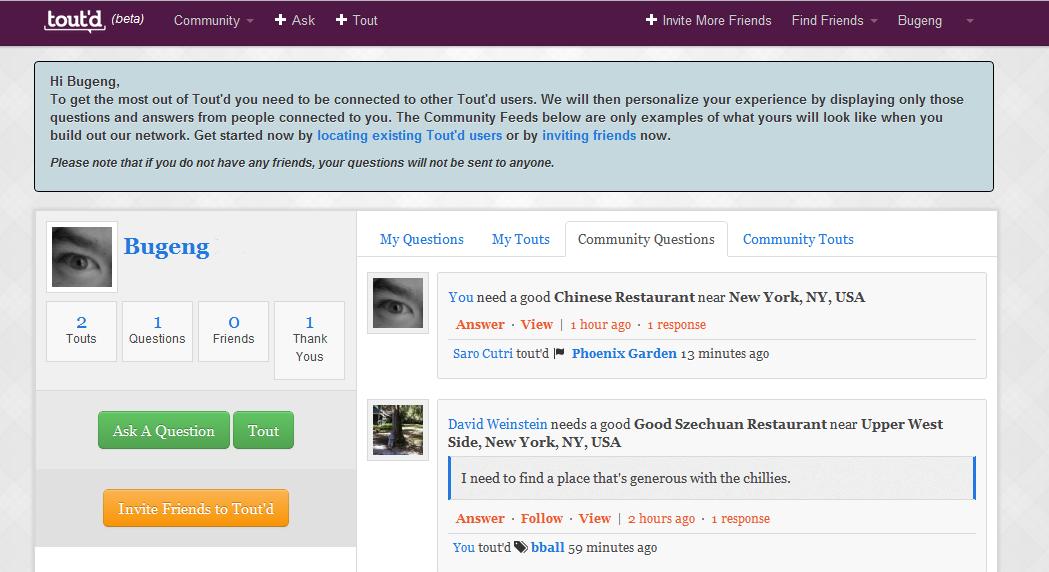This screenshot has height=572, width=1049.
Task: Click the Ask A Question green button
Action: point(164,430)
